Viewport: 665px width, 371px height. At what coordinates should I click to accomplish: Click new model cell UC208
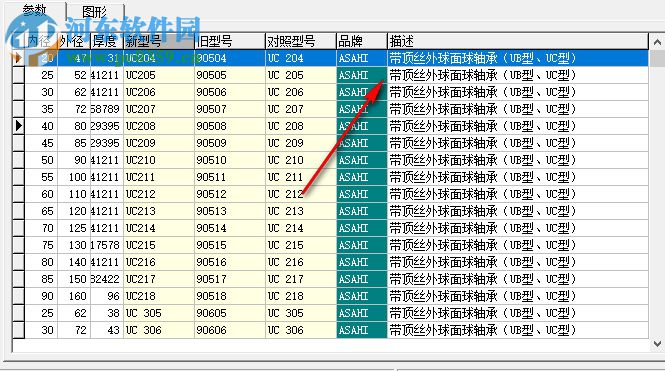pos(159,126)
